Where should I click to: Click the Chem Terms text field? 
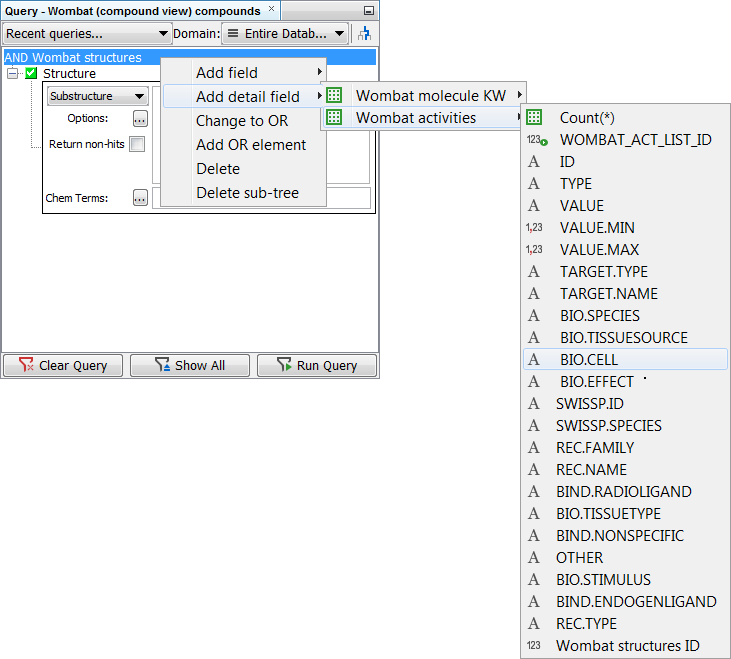[x=261, y=198]
